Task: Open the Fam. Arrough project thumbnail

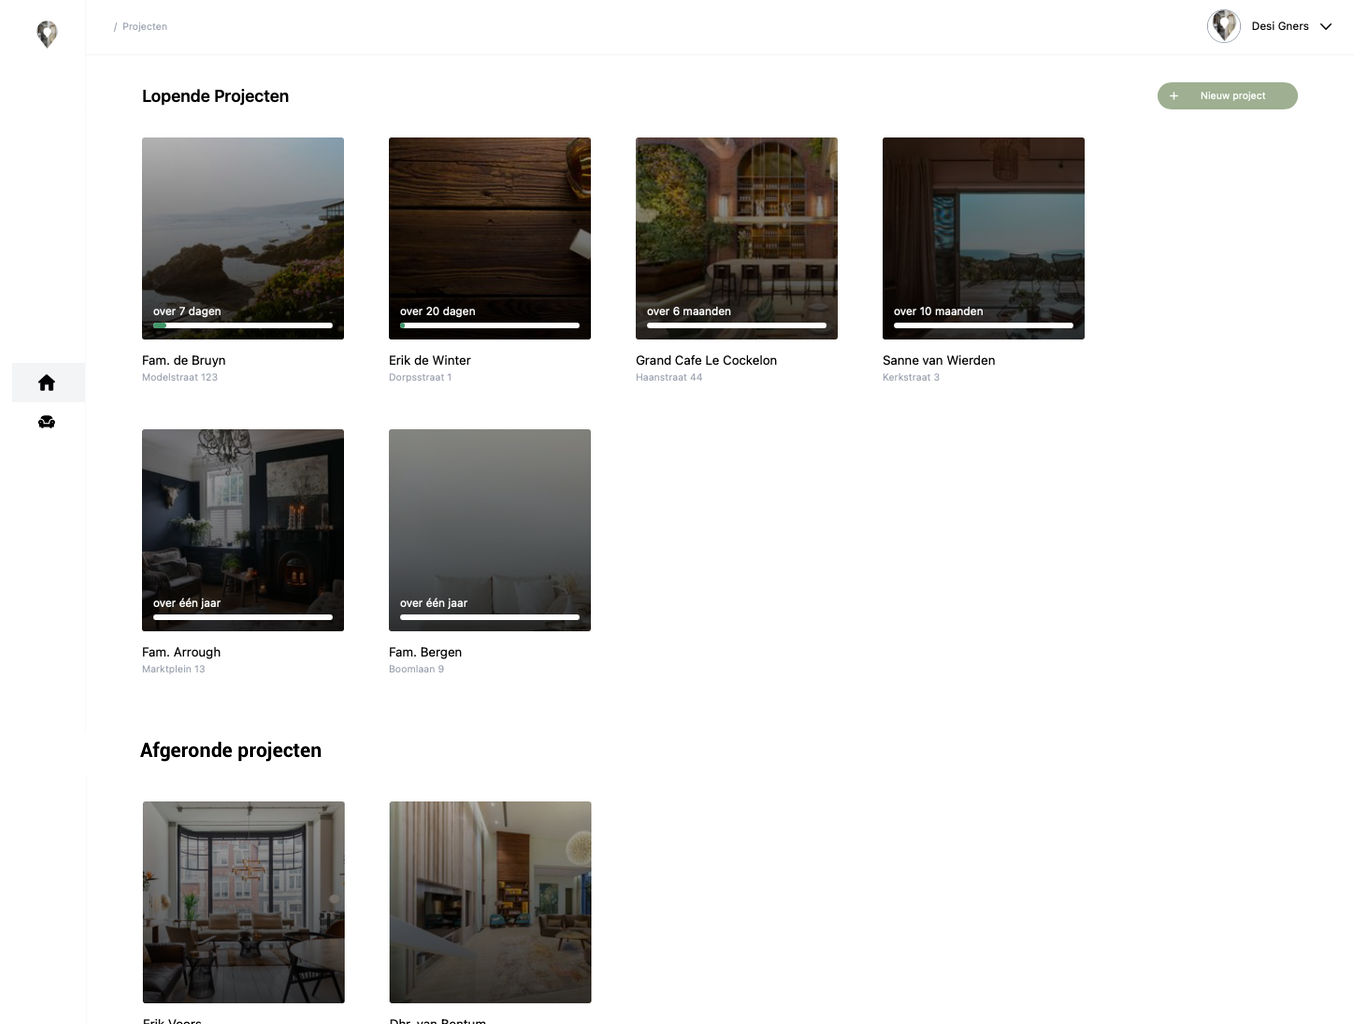Action: [x=243, y=530]
